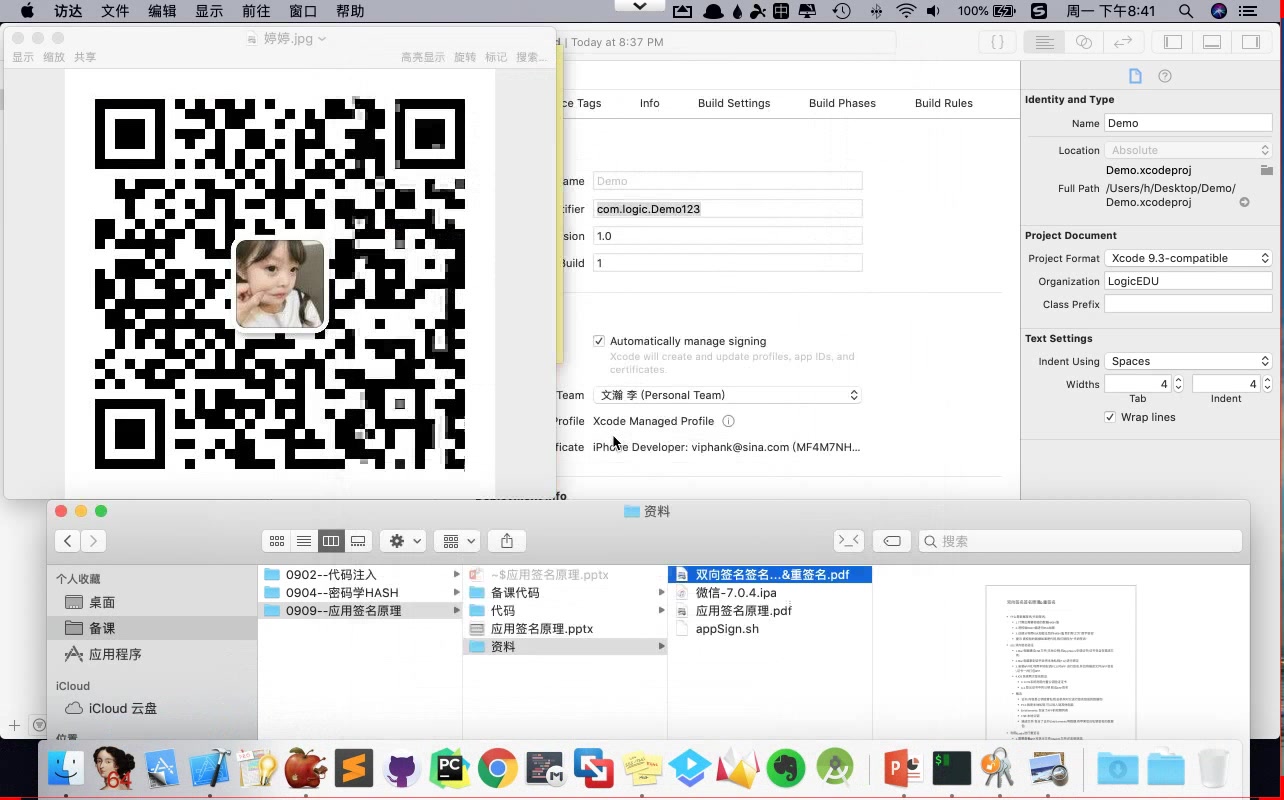
Task: Click Organization field LogicEDU
Action: click(x=1188, y=281)
